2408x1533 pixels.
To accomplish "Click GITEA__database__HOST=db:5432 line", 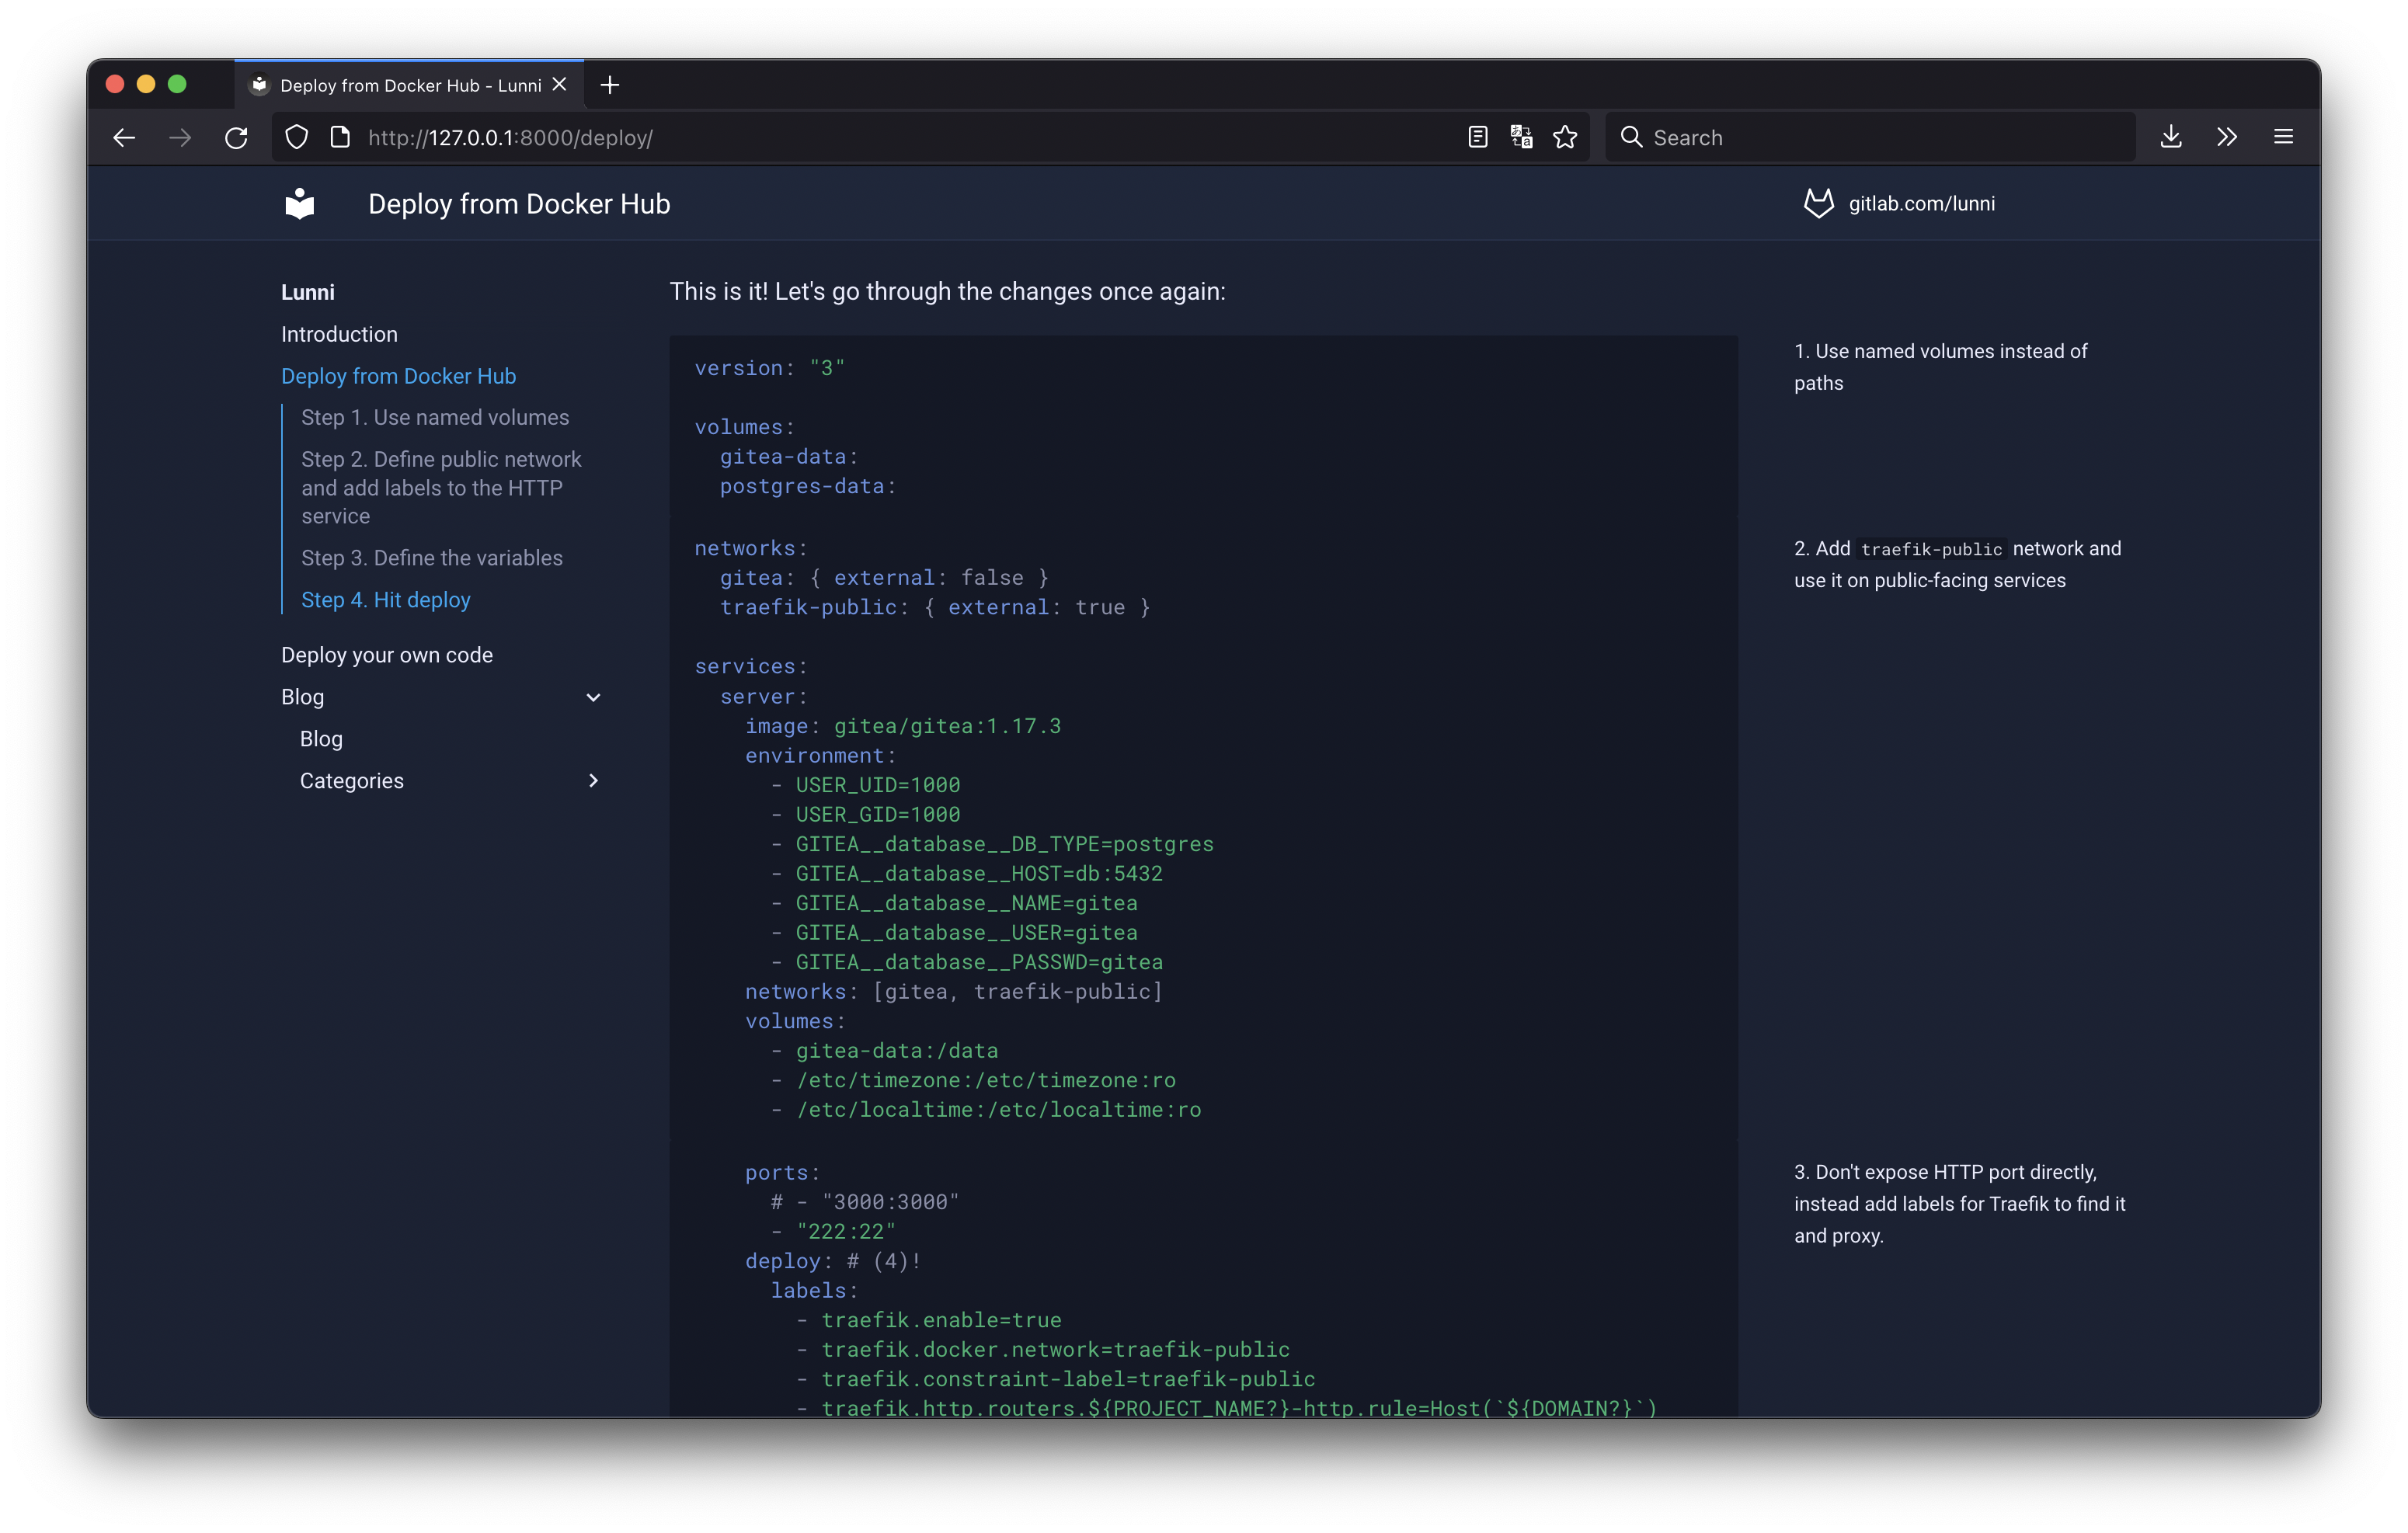I will click(x=967, y=873).
